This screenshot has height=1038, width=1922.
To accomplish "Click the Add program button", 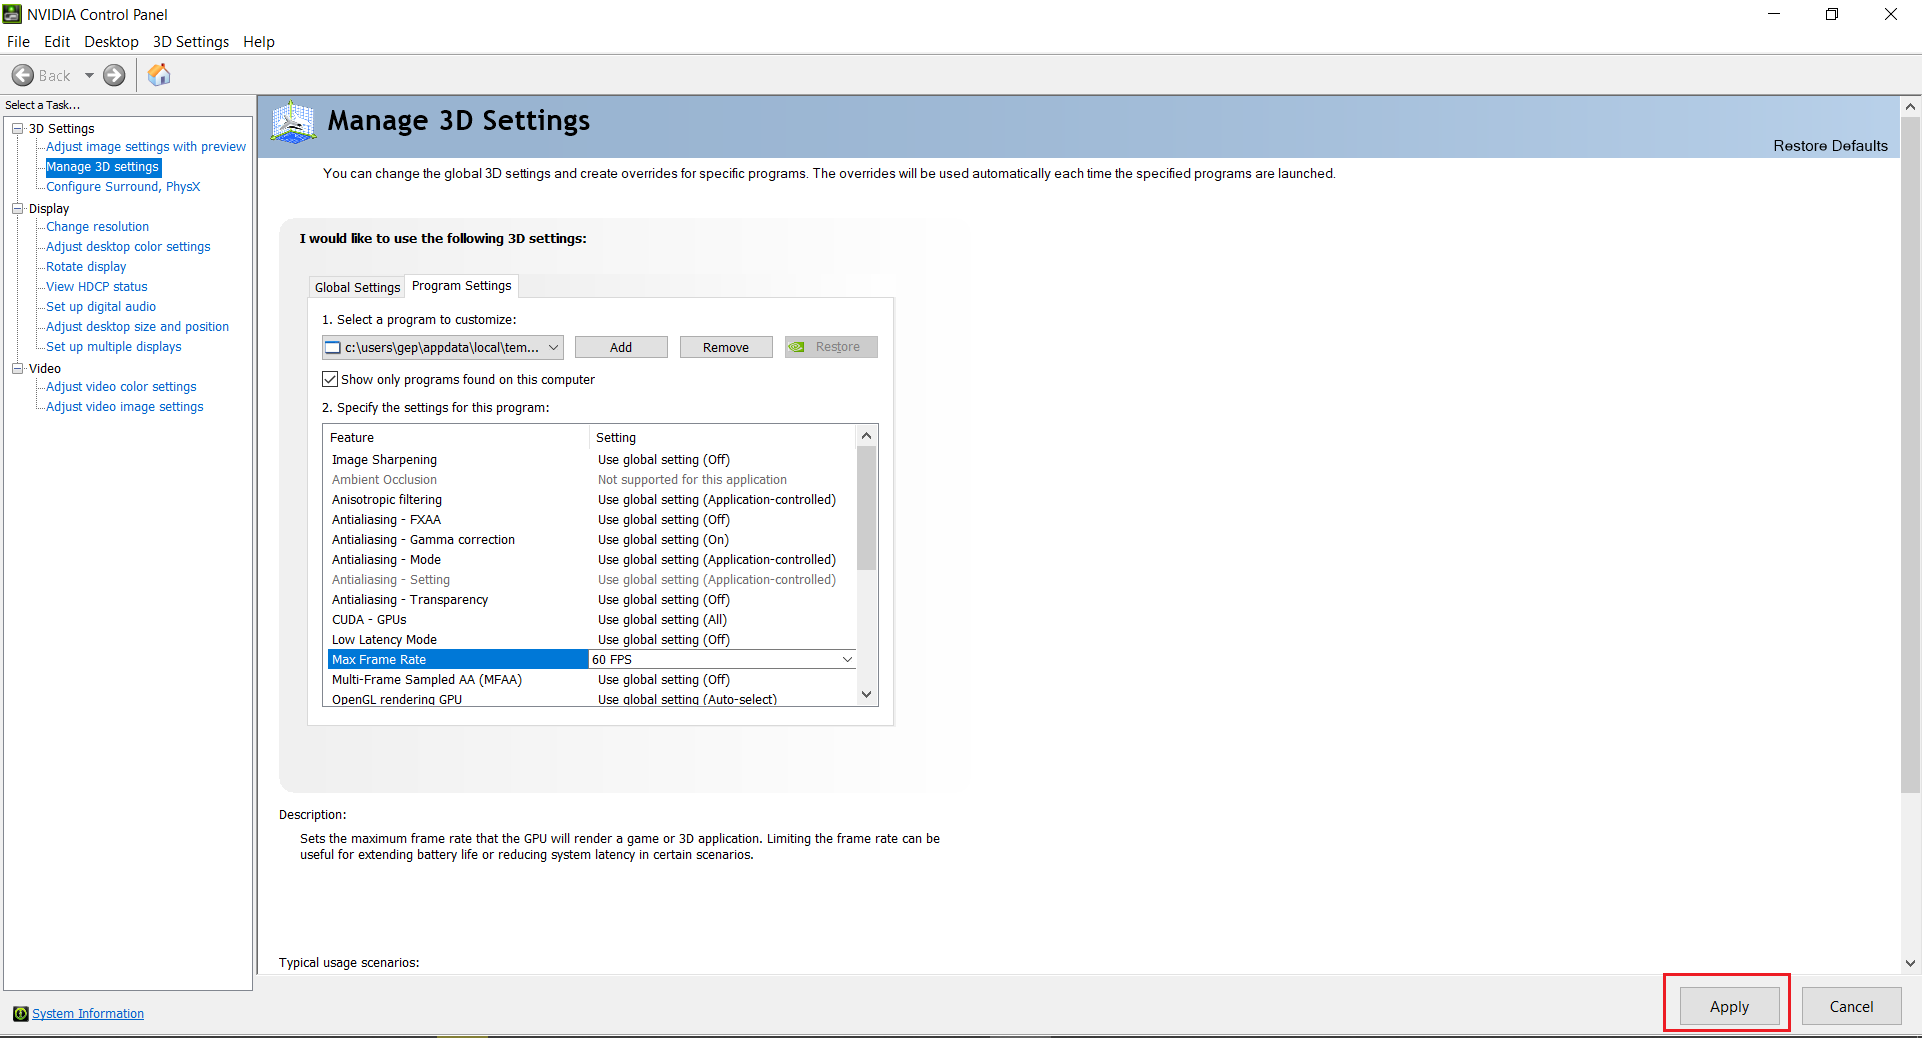I will 621,347.
